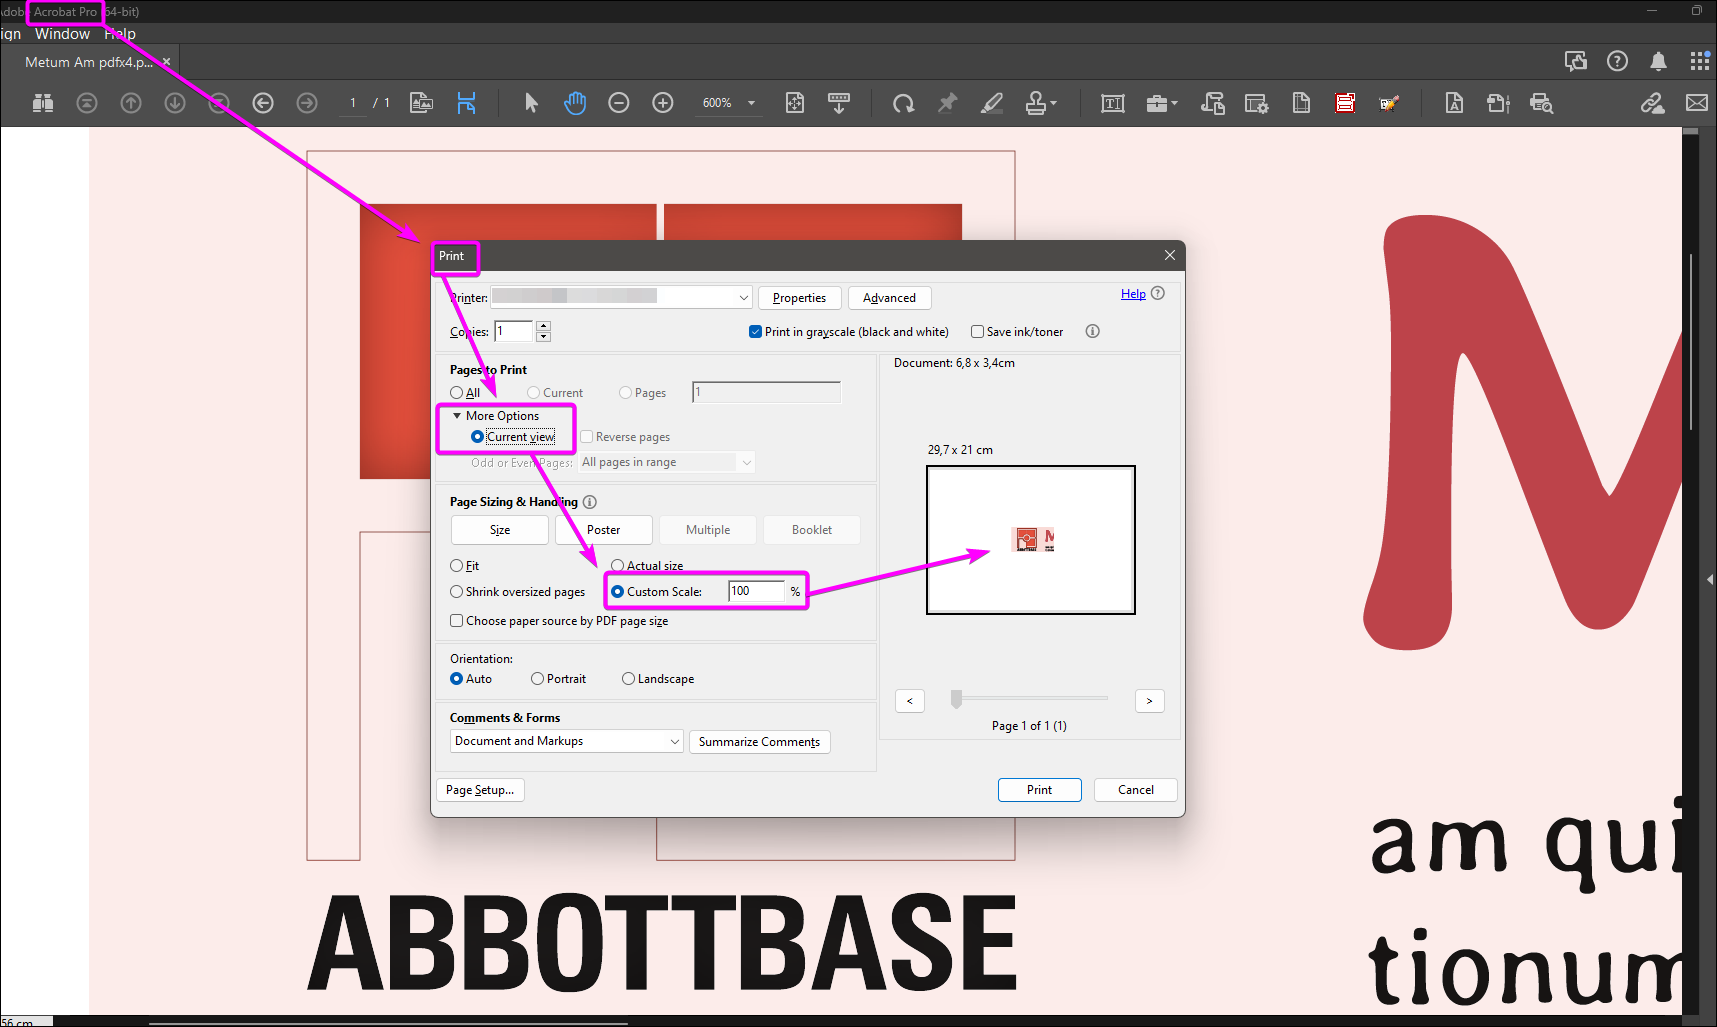
Task: Click the Copies number input field
Action: click(513, 331)
